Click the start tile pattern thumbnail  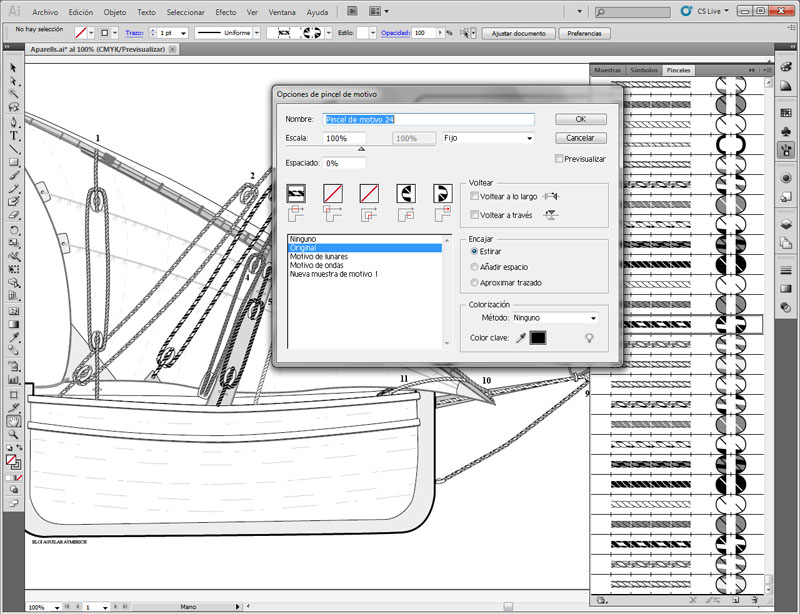pos(407,193)
